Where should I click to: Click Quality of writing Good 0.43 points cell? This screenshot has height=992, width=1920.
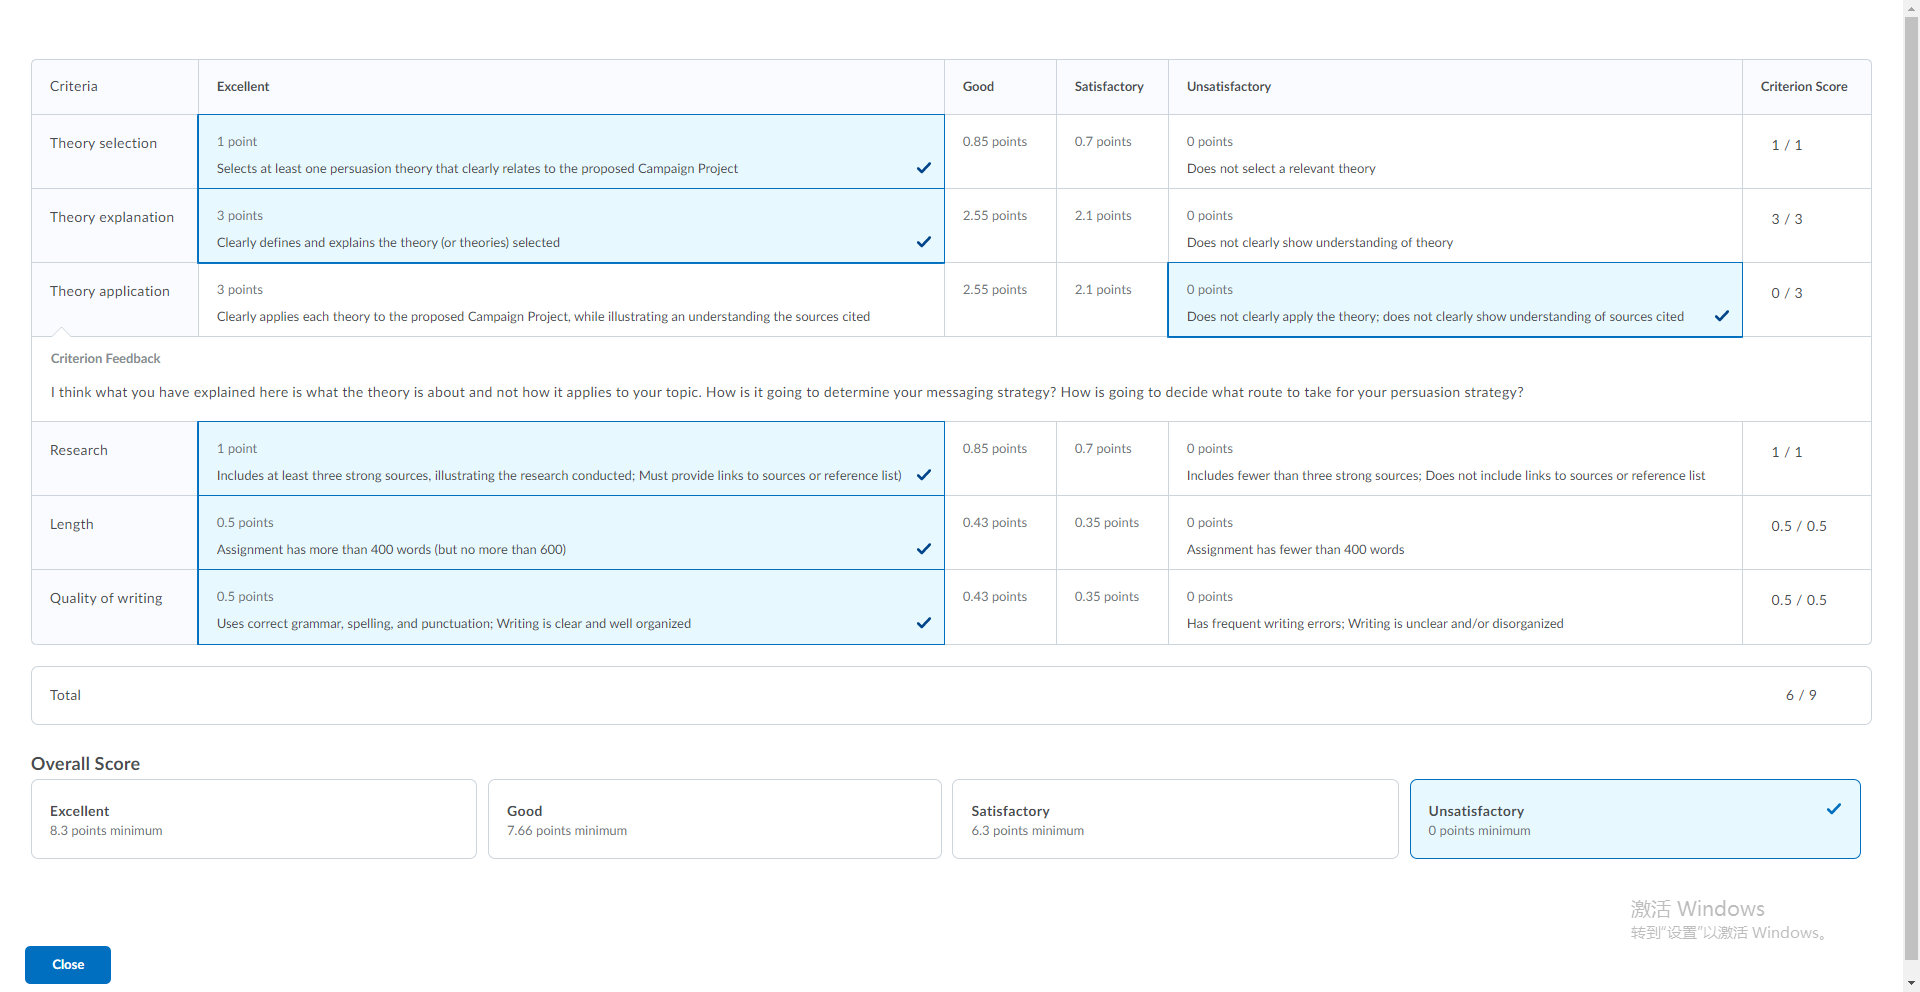tap(1000, 607)
